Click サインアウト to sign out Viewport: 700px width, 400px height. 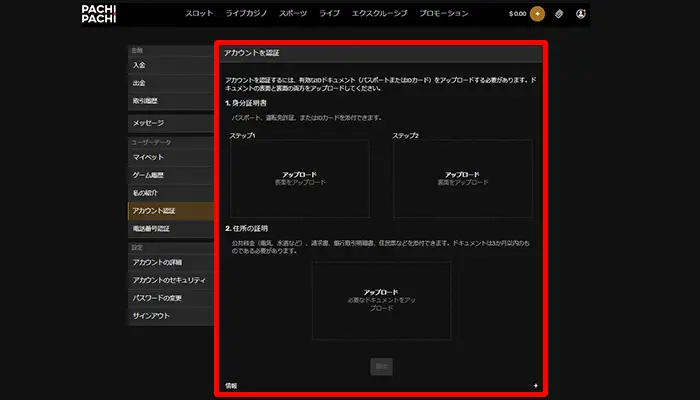click(168, 316)
